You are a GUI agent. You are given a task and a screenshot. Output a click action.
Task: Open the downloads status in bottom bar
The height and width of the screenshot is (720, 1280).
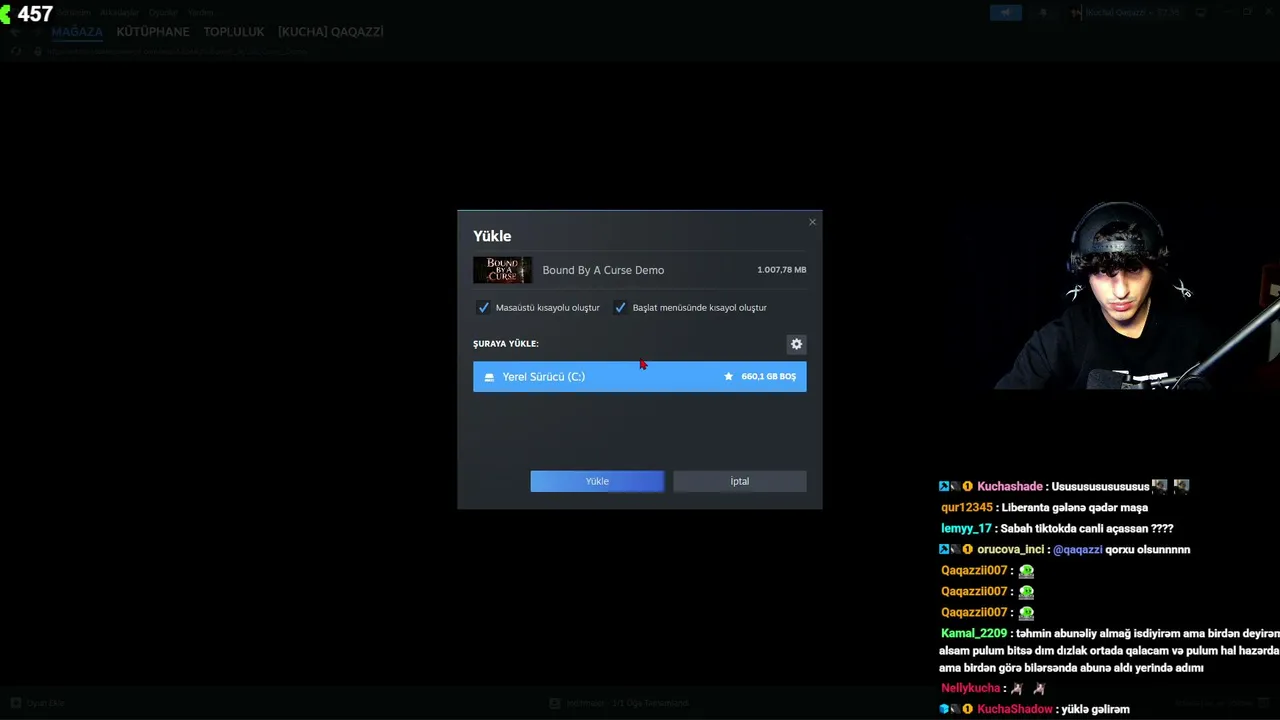point(620,703)
